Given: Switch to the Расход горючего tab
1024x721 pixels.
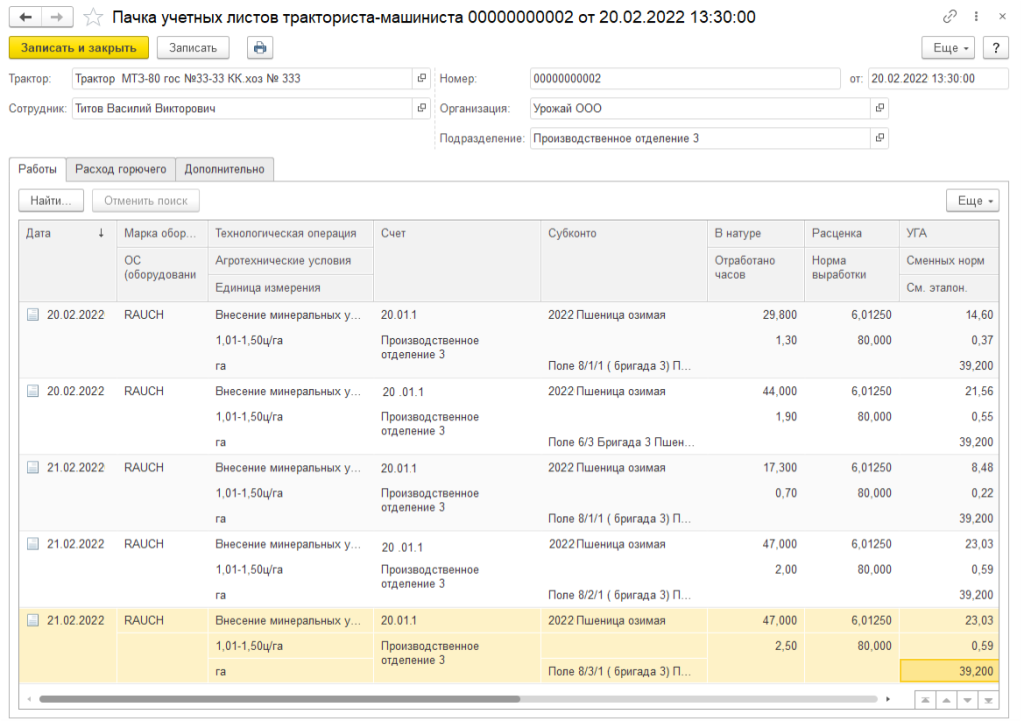Looking at the screenshot, I should click(x=121, y=170).
